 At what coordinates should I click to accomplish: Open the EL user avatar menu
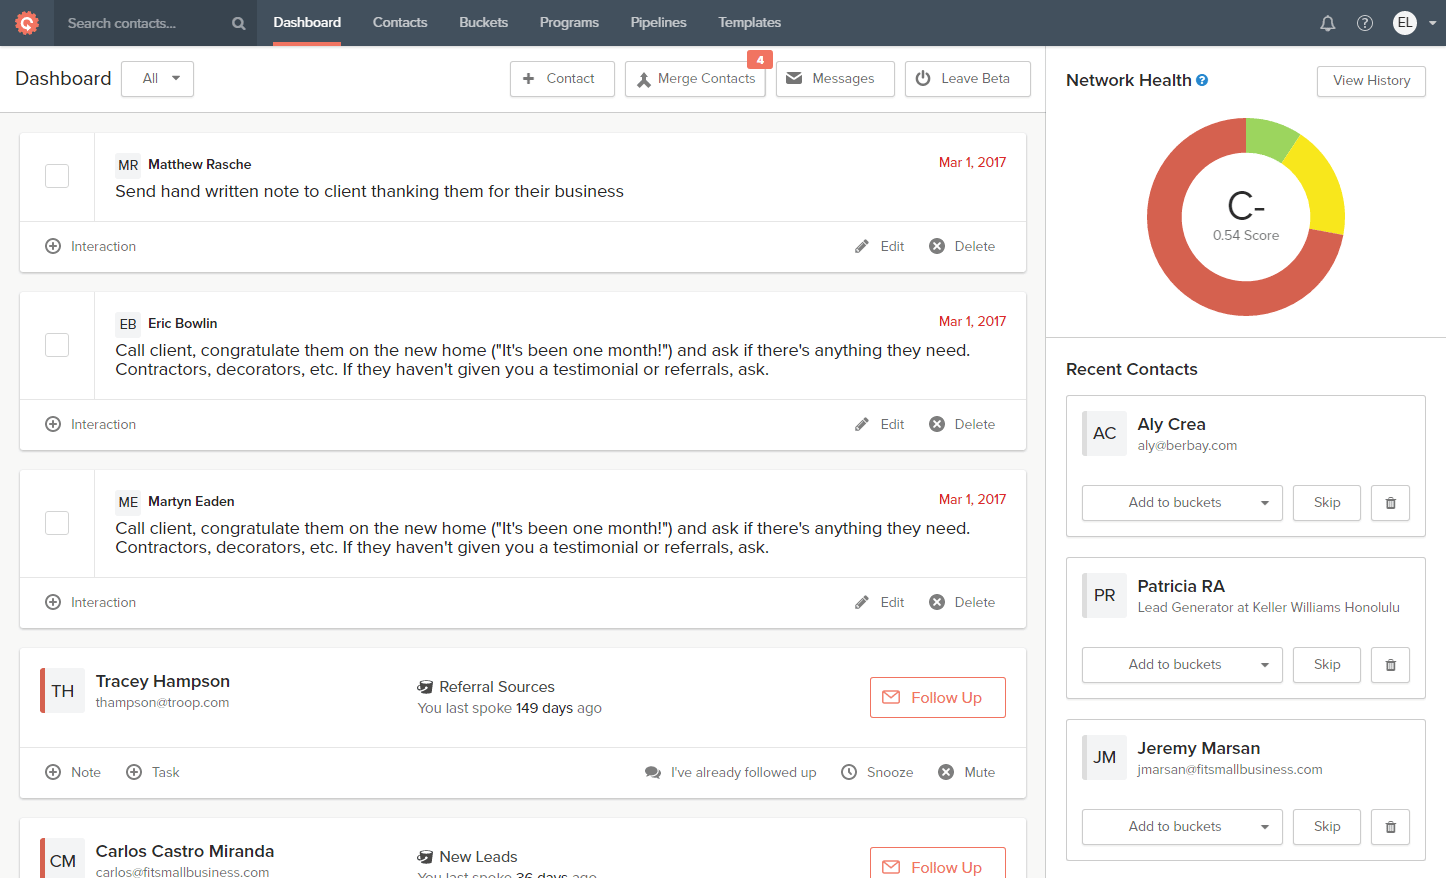[1405, 22]
